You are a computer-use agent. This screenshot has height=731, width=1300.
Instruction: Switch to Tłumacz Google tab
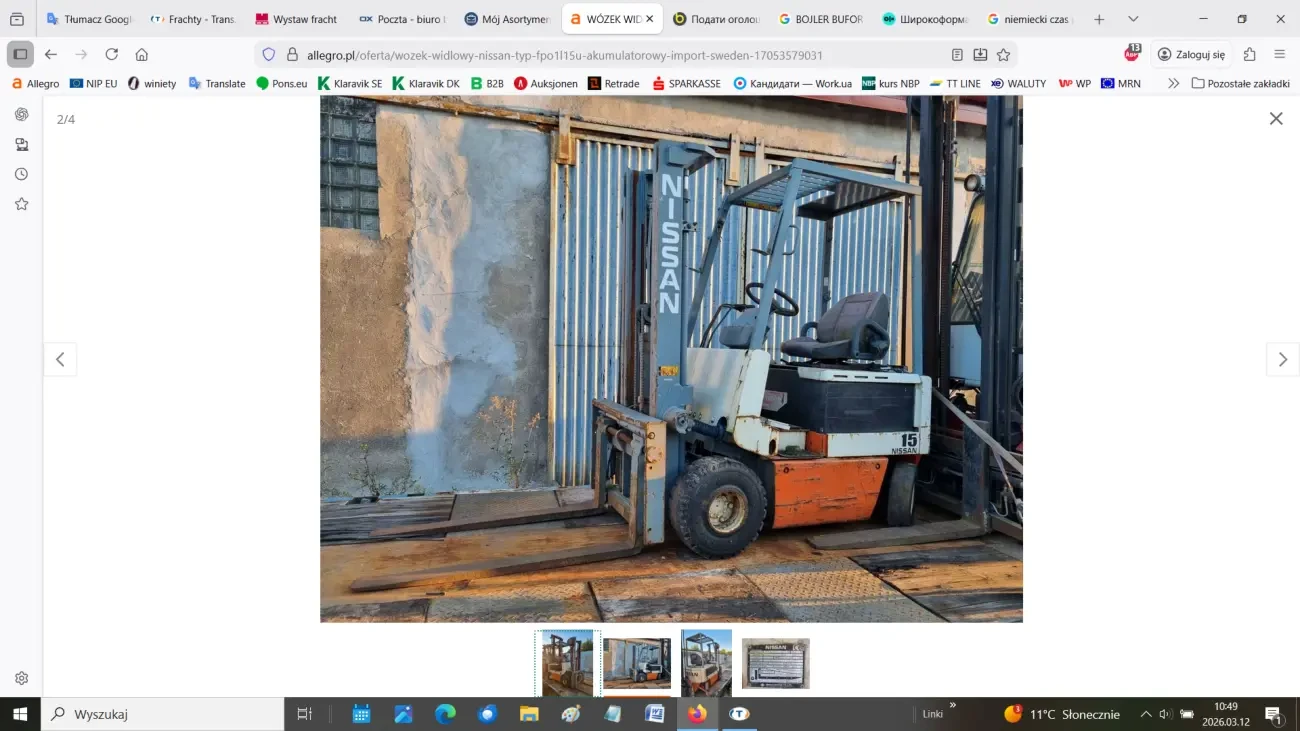[x=89, y=19]
